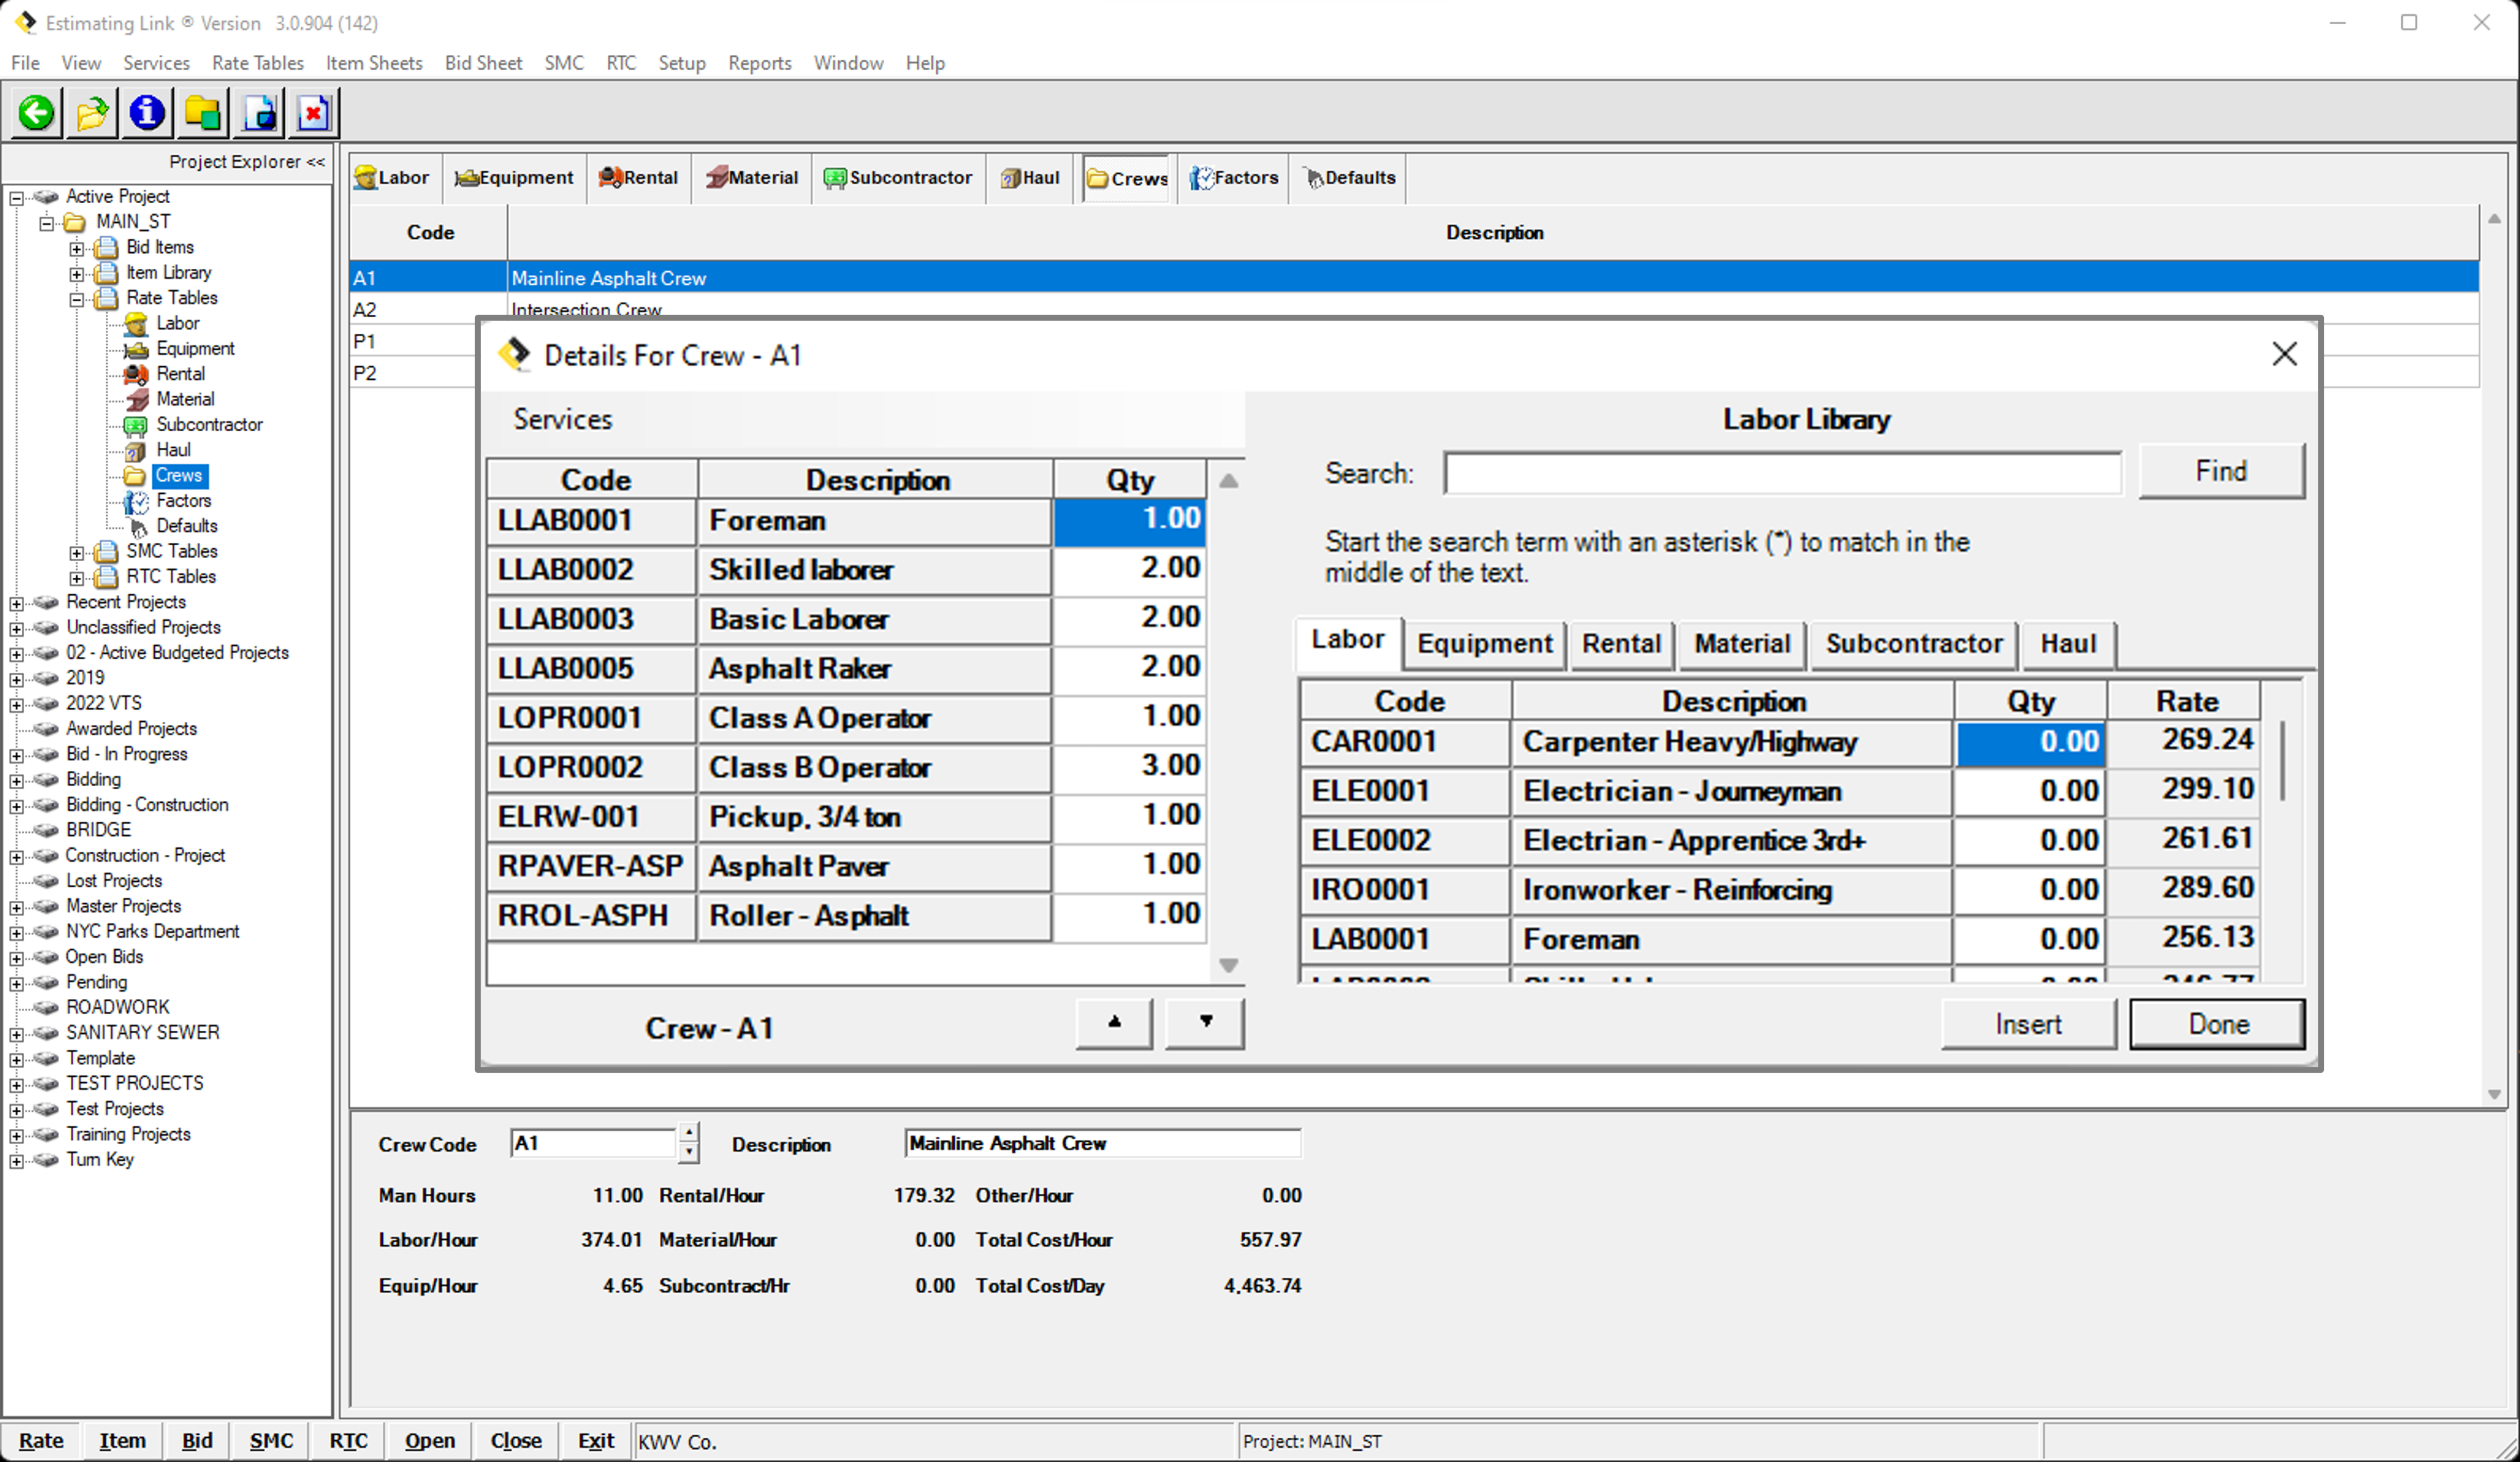Click the crew Description input field
Image resolution: width=2520 pixels, height=1462 pixels.
(1103, 1143)
